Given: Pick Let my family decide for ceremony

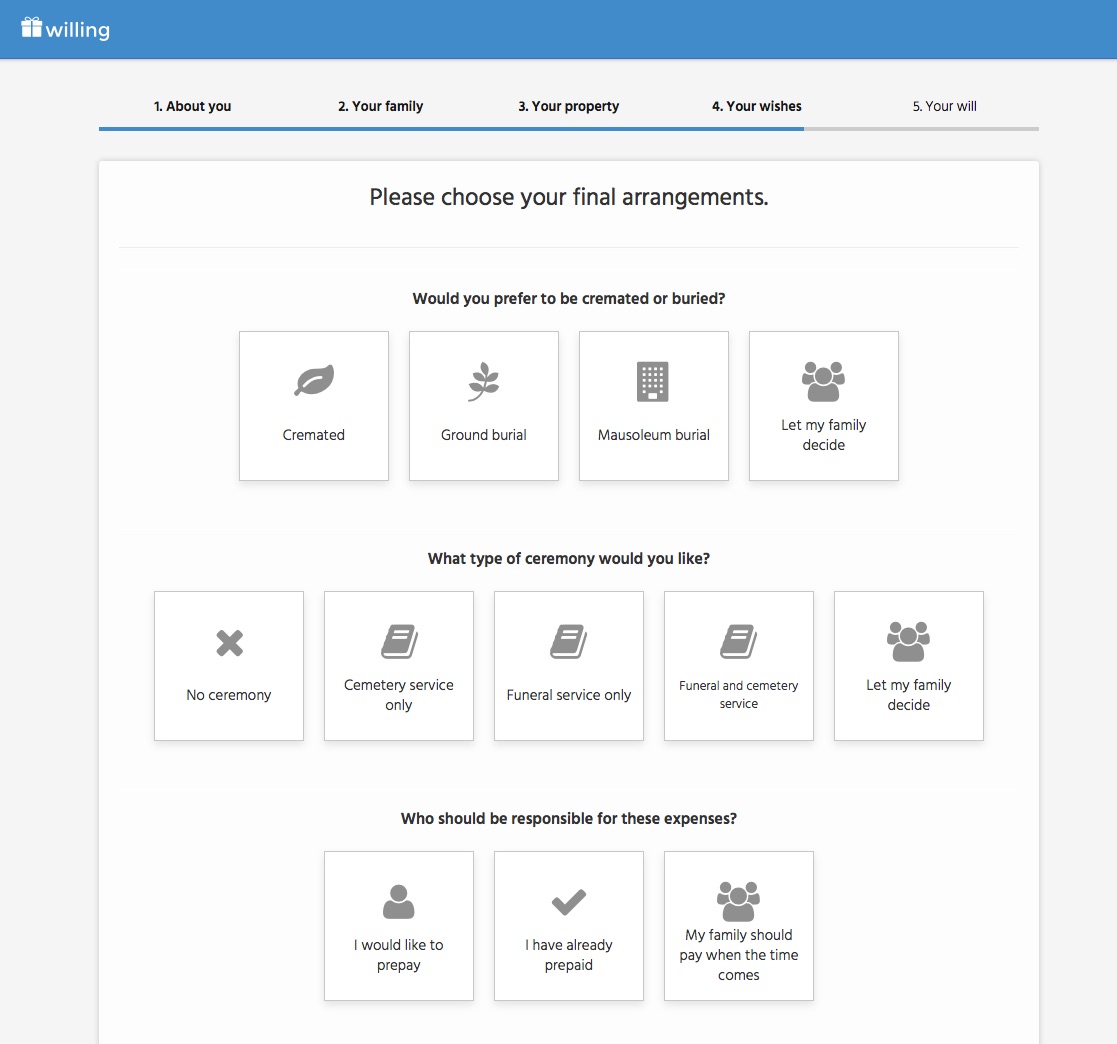Looking at the screenshot, I should point(909,666).
